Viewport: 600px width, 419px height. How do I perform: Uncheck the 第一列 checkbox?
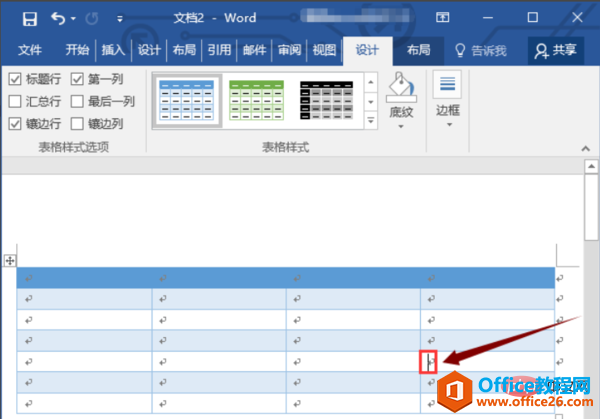(77, 79)
